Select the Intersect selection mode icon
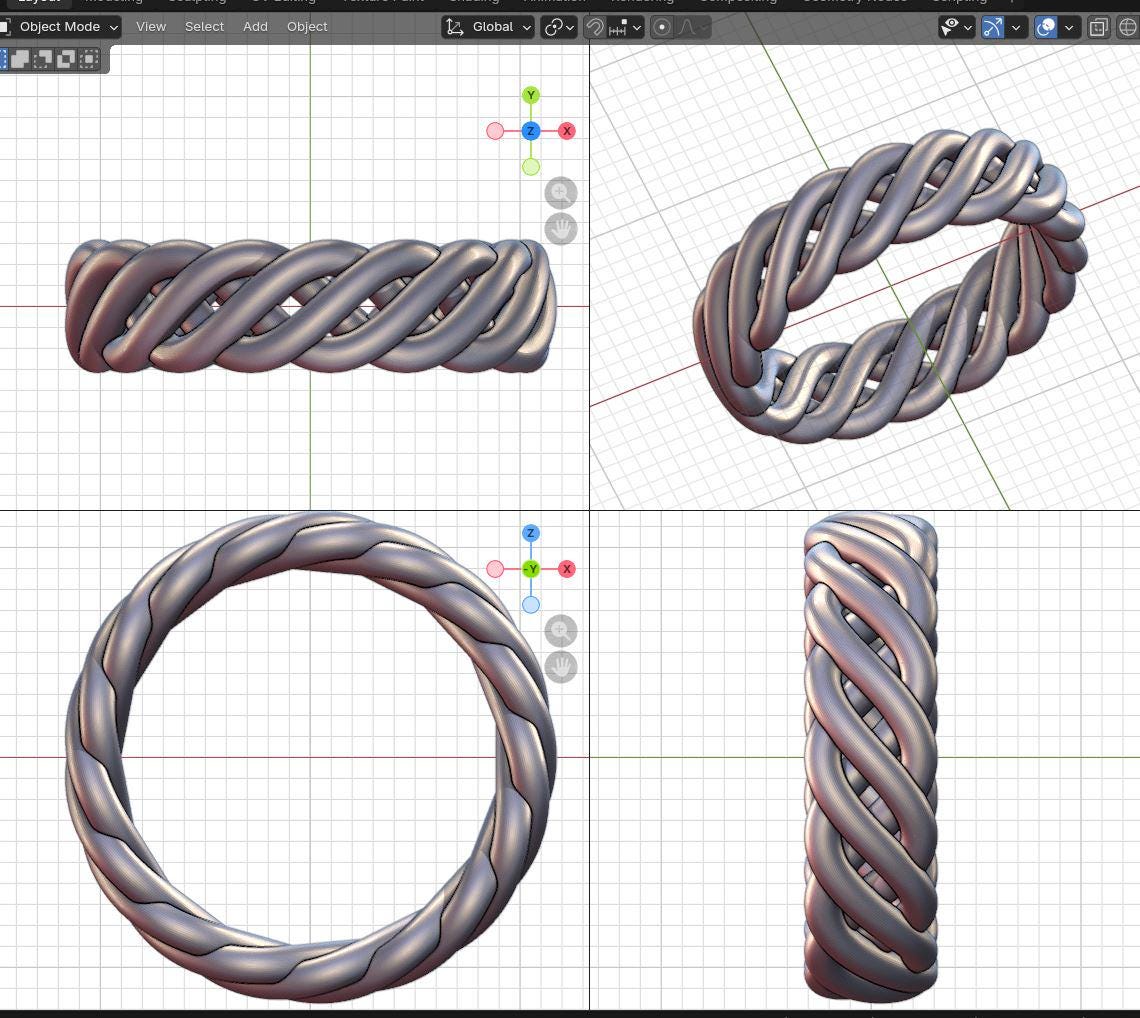This screenshot has height=1018, width=1140. pyautogui.click(x=89, y=59)
